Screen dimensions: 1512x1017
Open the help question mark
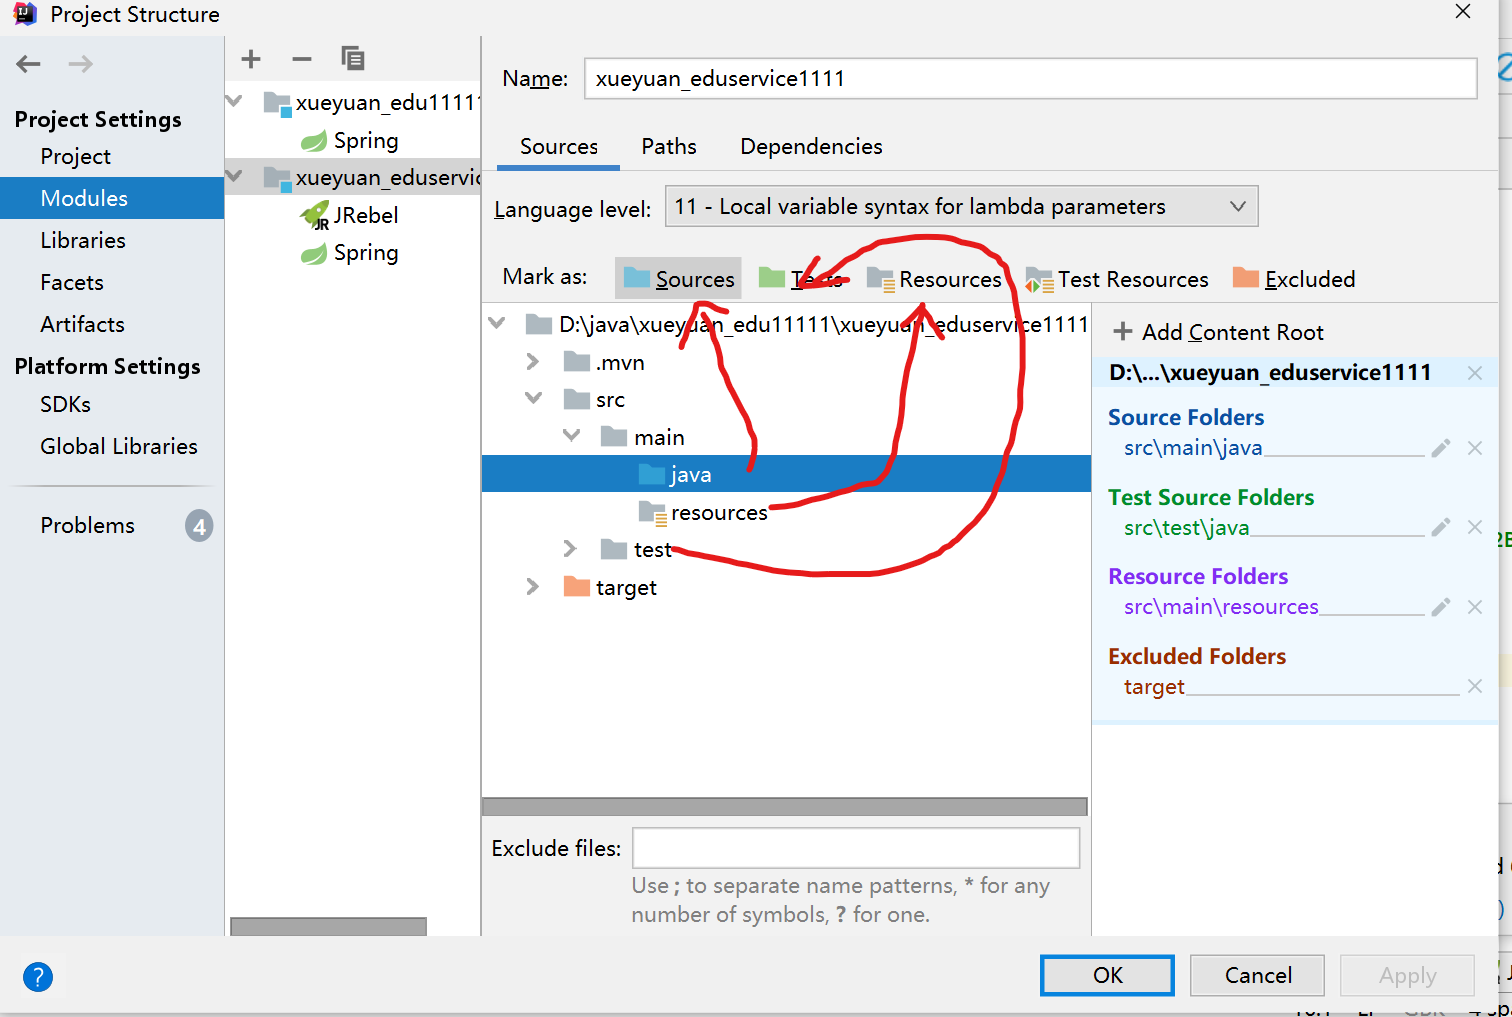click(x=38, y=977)
